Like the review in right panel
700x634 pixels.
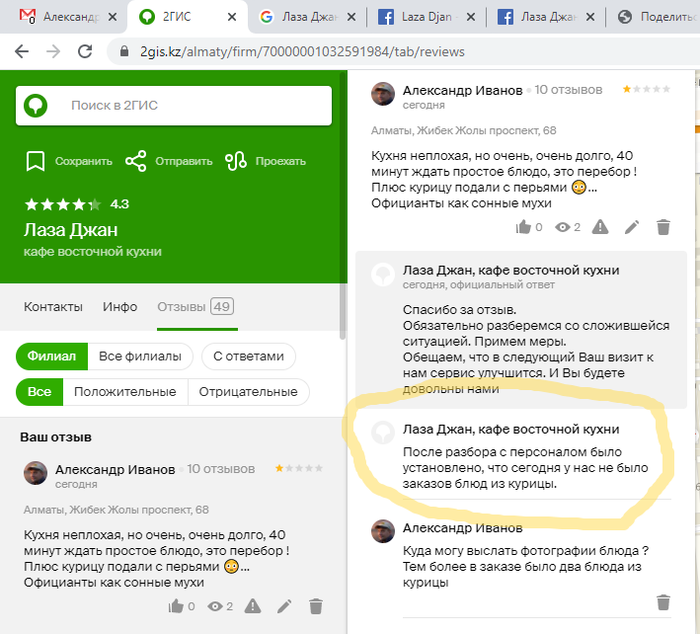tap(523, 227)
